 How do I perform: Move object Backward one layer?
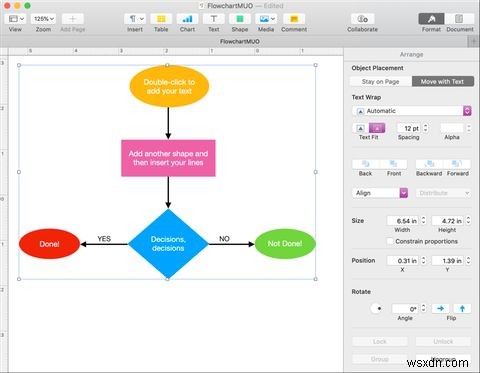[429, 164]
